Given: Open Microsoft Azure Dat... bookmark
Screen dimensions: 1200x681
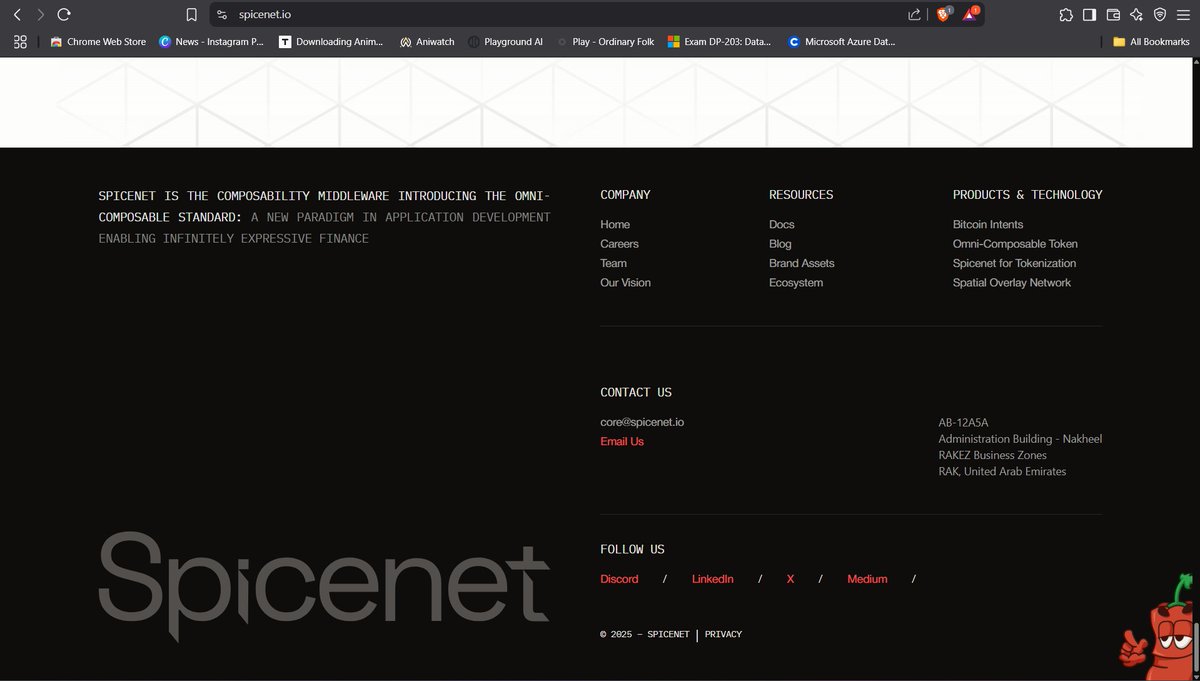Looking at the screenshot, I should tap(841, 42).
